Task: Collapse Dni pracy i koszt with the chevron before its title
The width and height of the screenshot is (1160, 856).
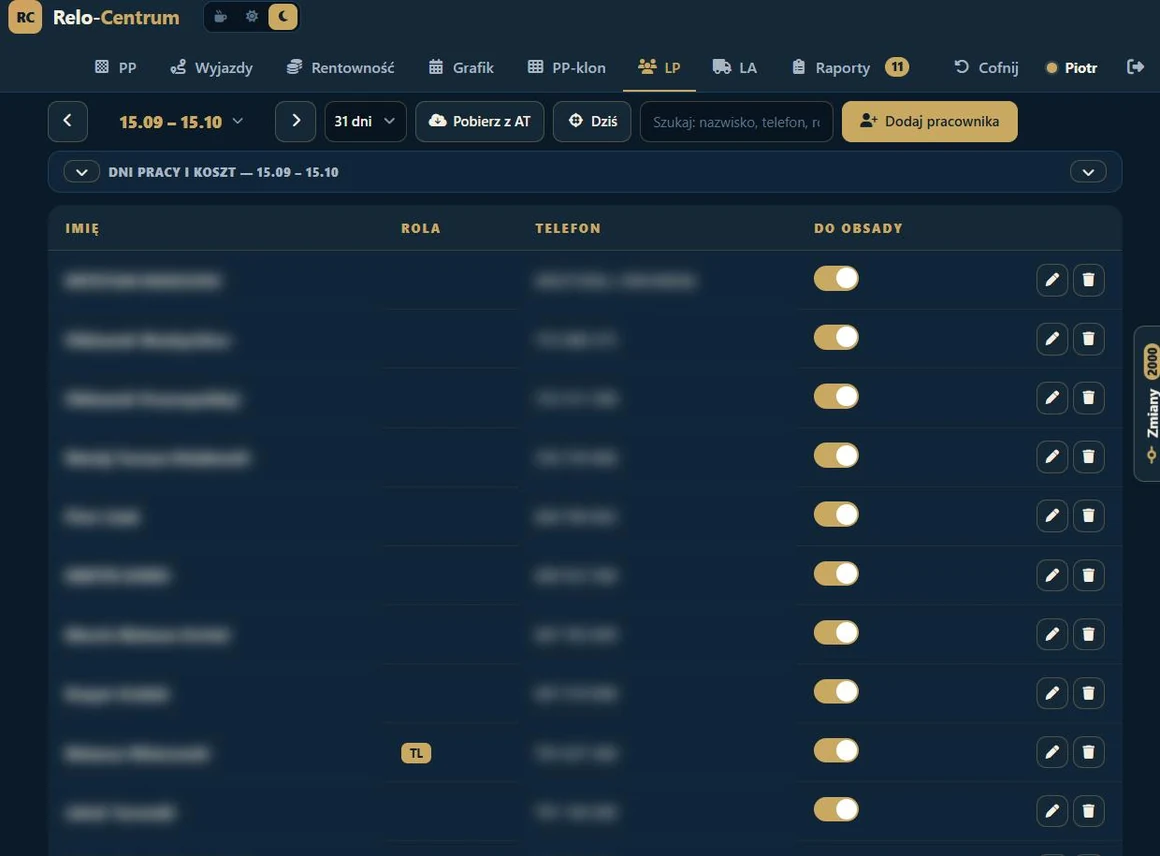Action: (x=81, y=172)
